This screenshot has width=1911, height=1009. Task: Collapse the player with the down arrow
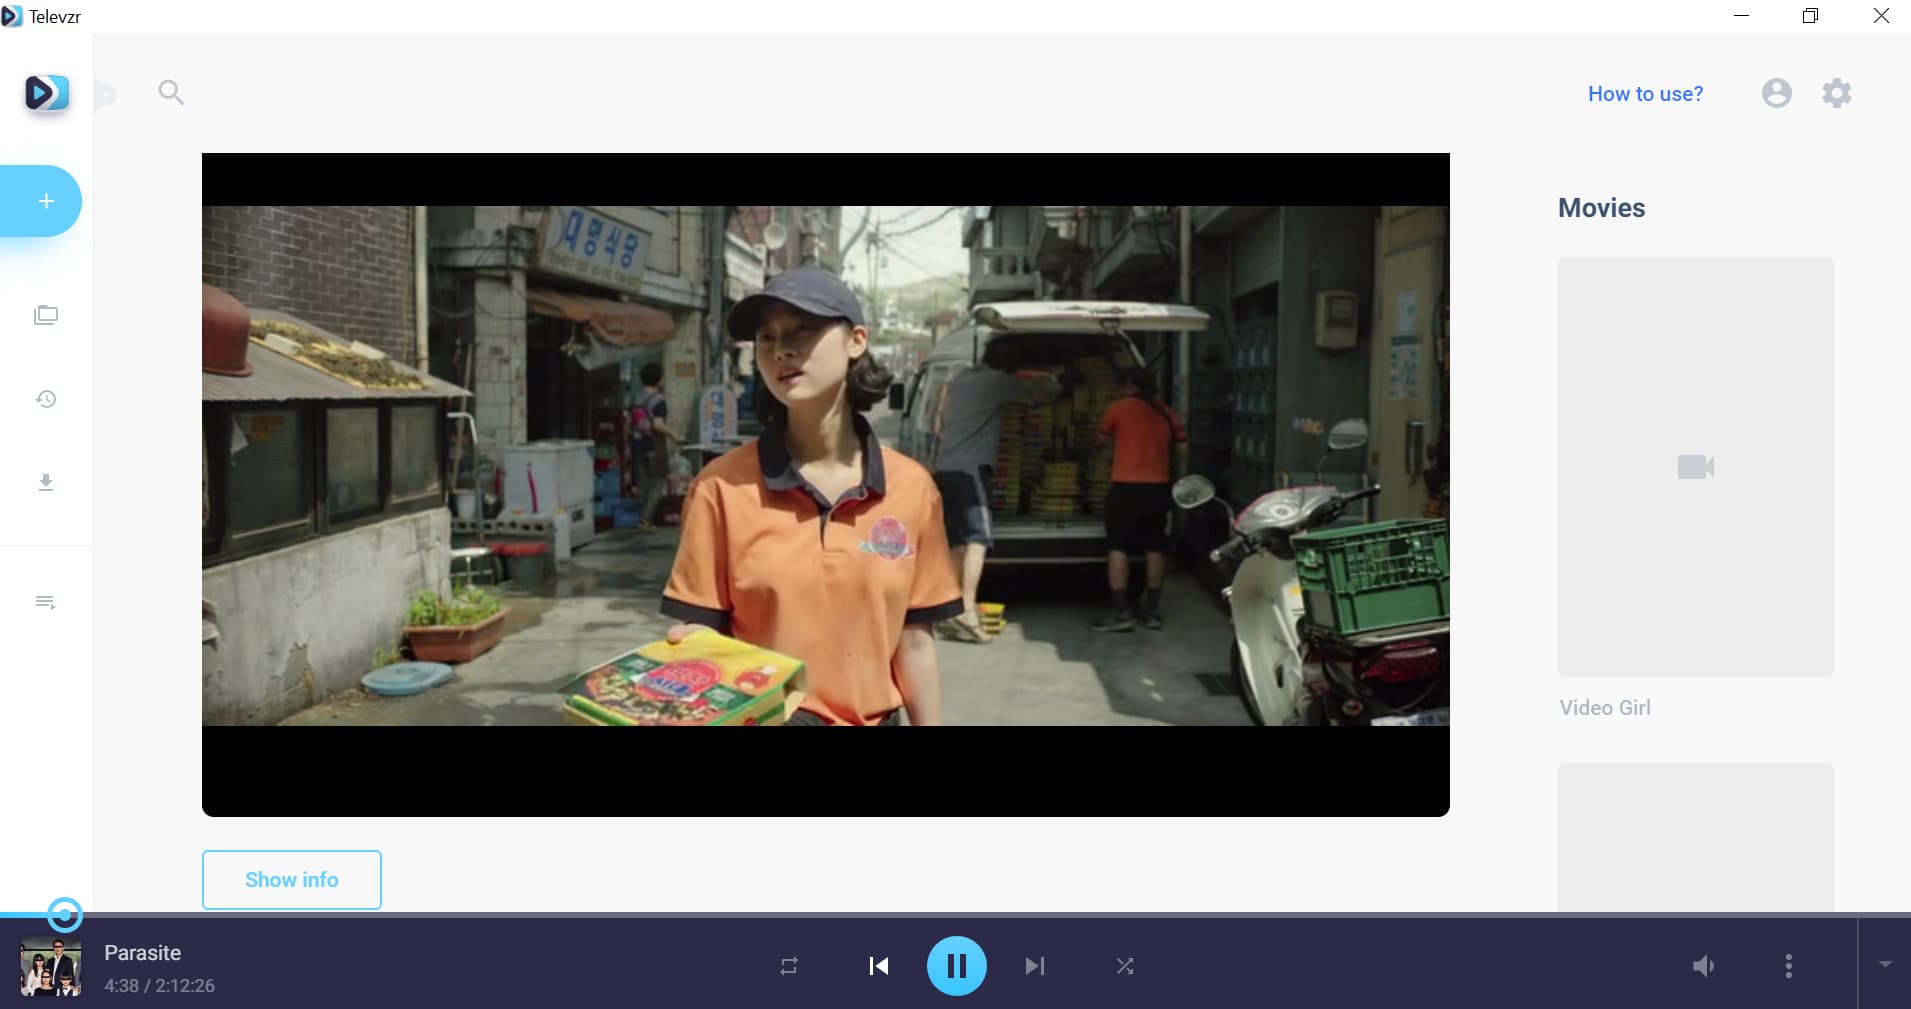click(x=1885, y=964)
